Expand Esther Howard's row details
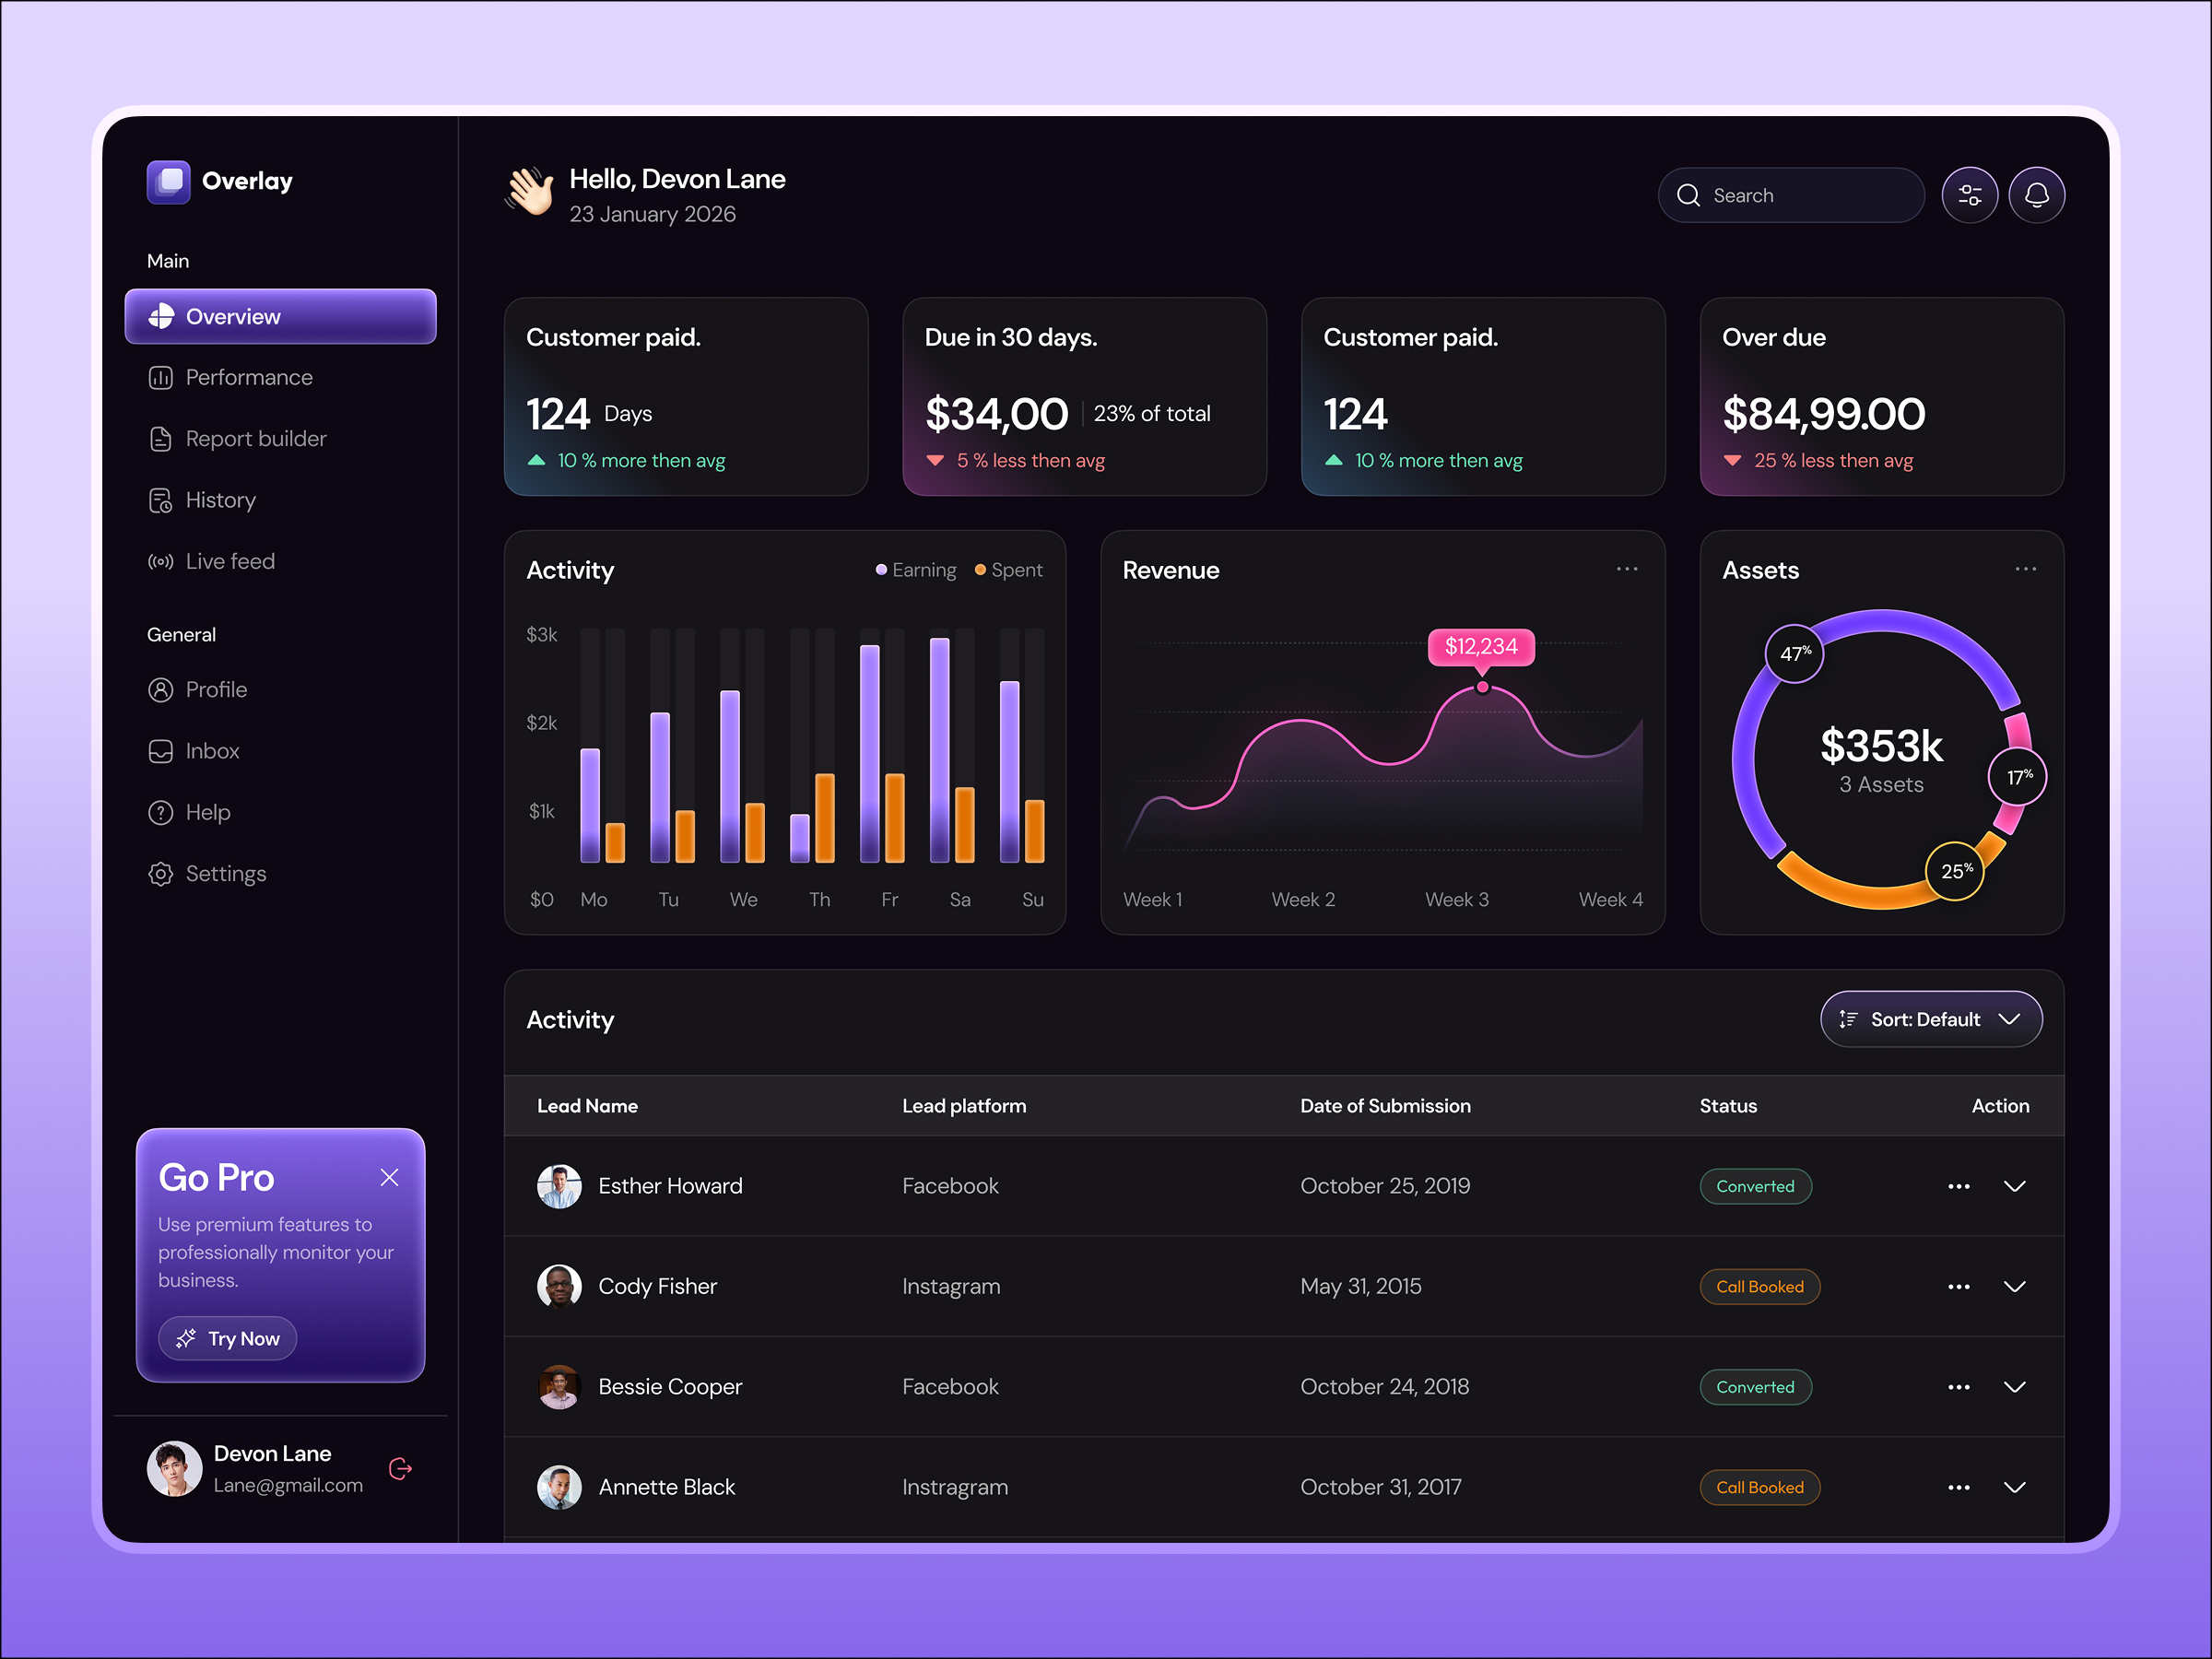 2015,1186
